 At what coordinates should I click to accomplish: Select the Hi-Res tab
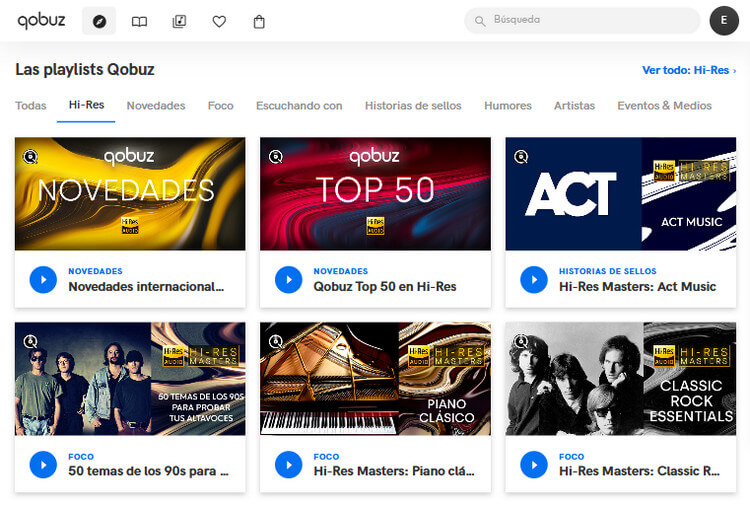86,105
